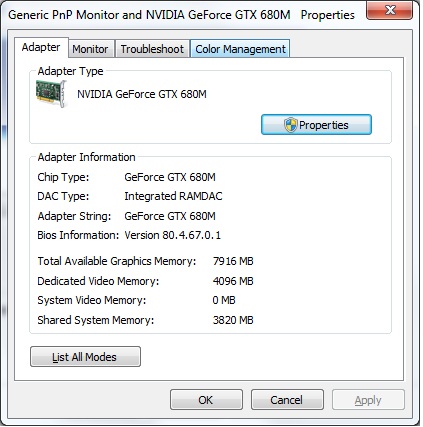Select the Adapter tab
This screenshot has width=423, height=427.
(41, 47)
